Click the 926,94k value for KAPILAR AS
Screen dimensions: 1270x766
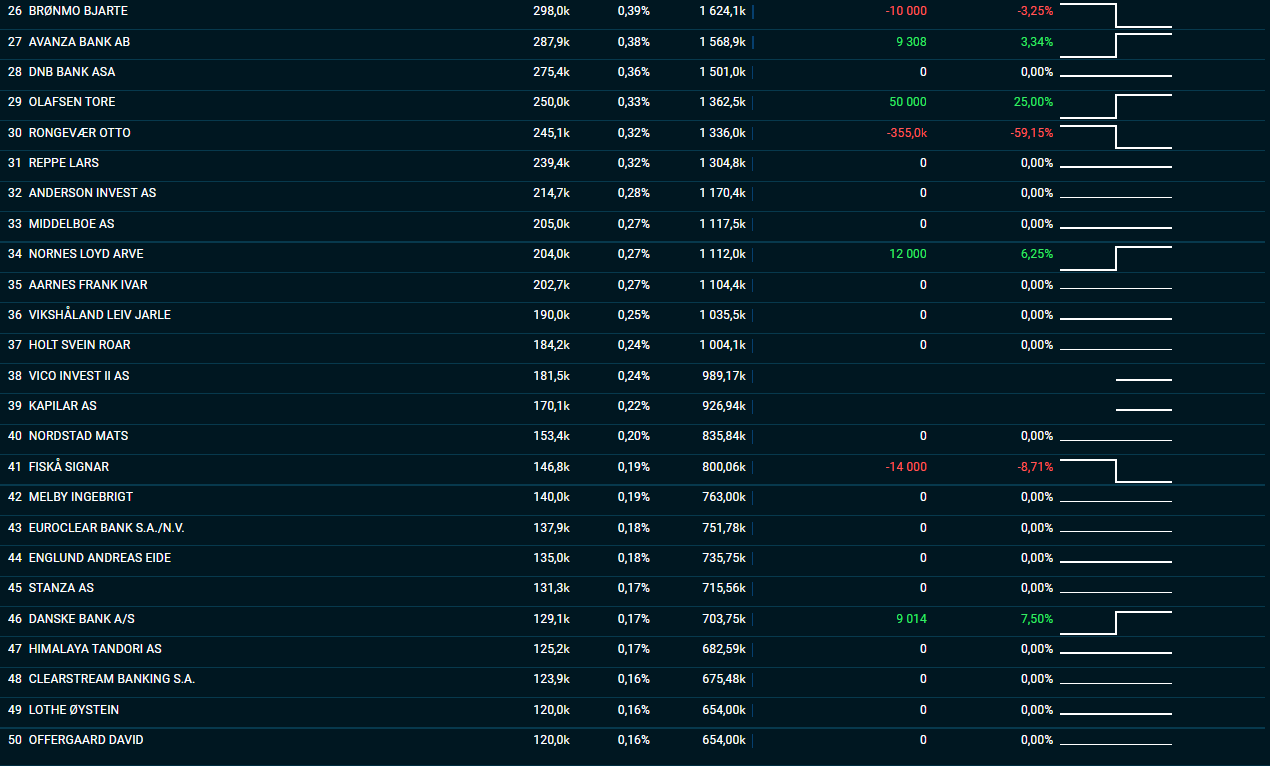coord(724,406)
